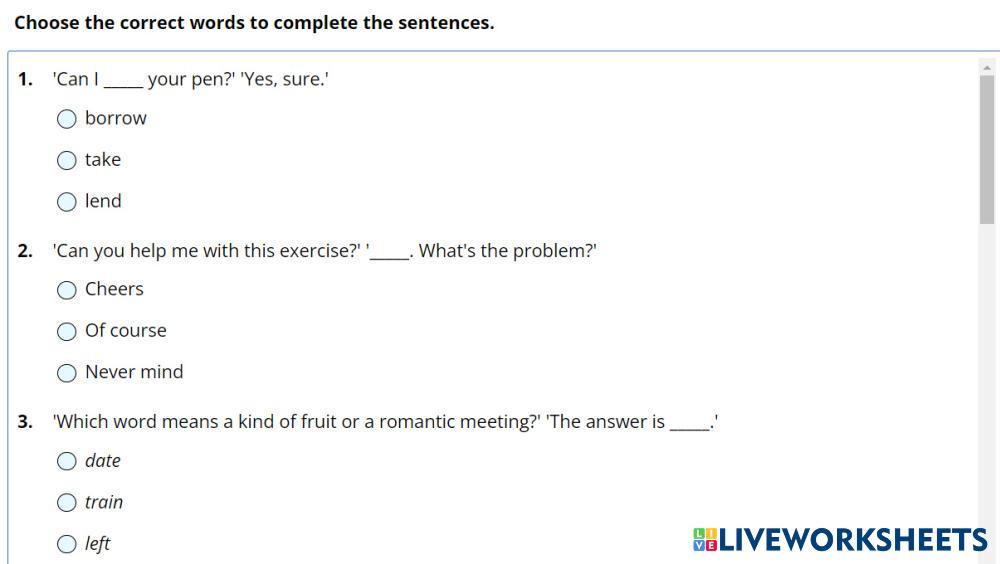Image resolution: width=1000 pixels, height=564 pixels.
Task: Choose 'take' for question 1
Action: click(67, 160)
